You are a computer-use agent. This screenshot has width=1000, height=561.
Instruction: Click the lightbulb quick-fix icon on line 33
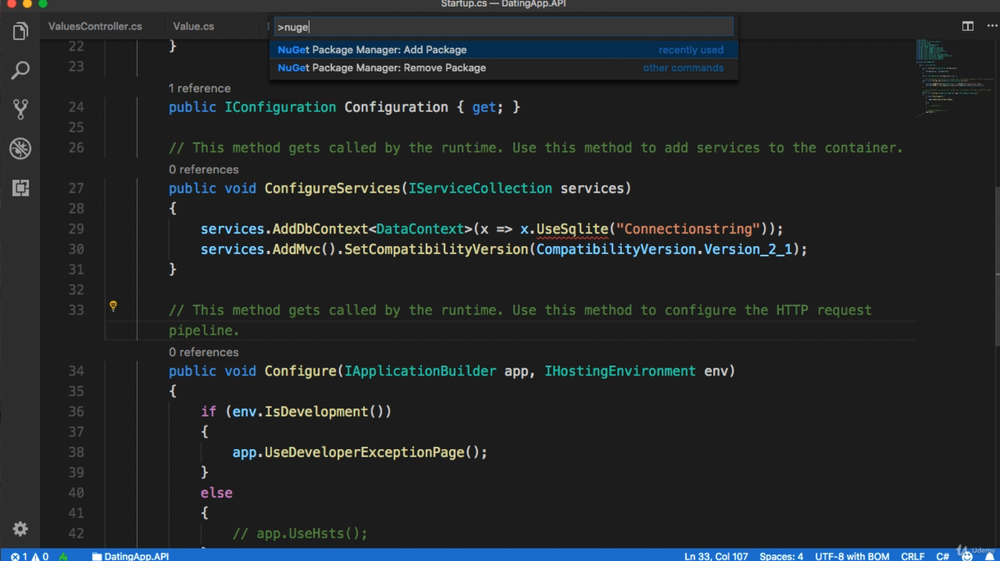coord(114,306)
